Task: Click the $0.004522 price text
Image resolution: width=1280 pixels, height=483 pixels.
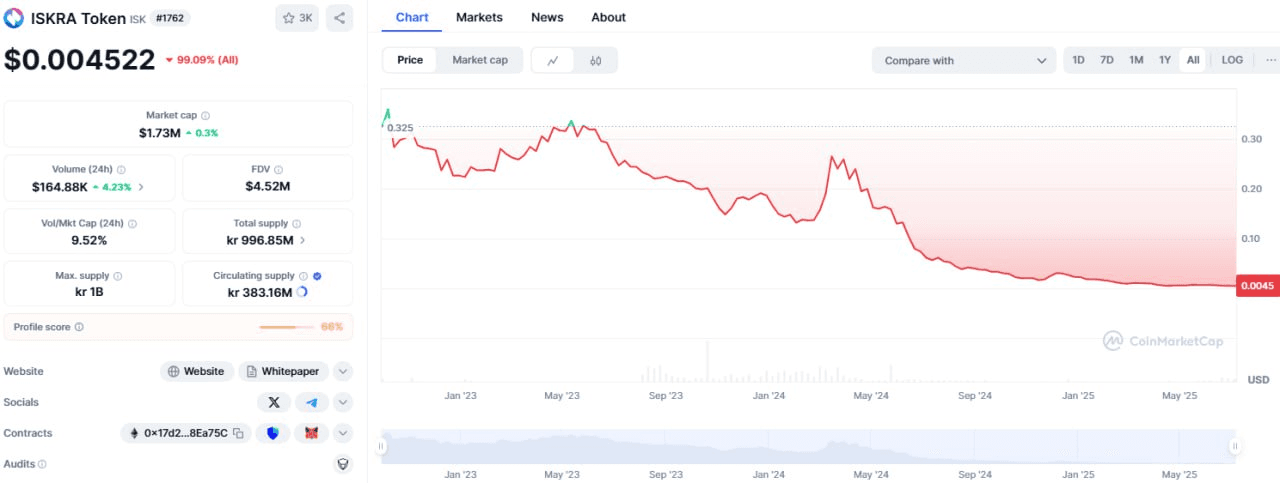Action: (x=80, y=59)
